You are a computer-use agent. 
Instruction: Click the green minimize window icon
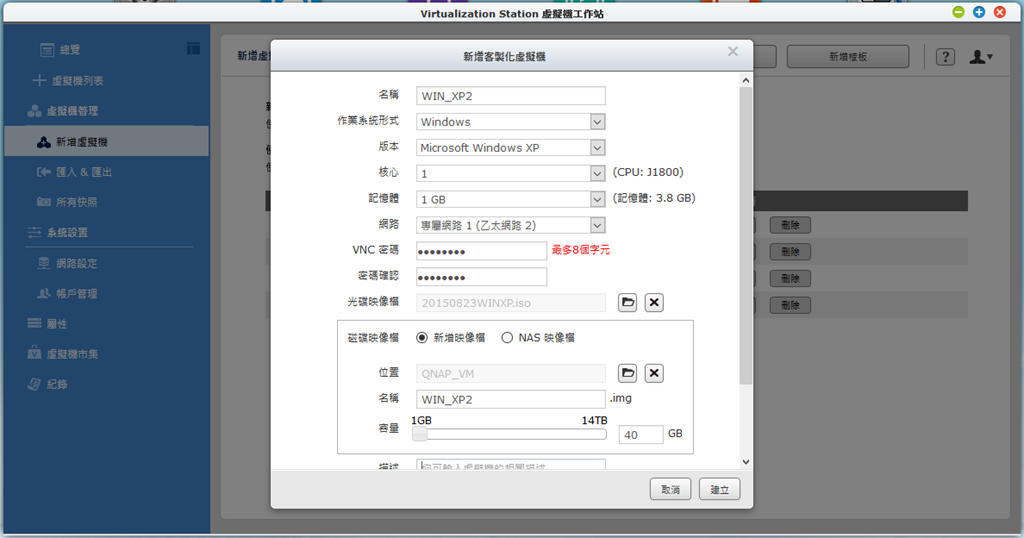pyautogui.click(x=958, y=12)
